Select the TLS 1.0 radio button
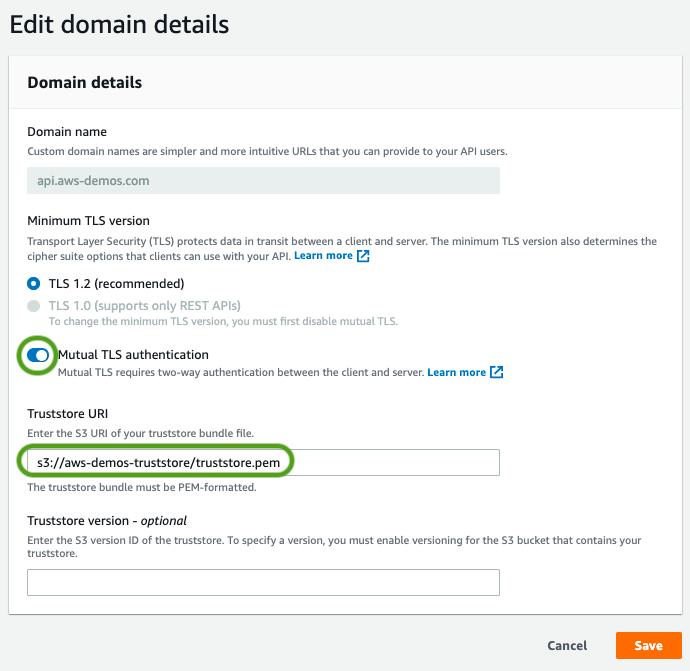690x671 pixels. (34, 305)
